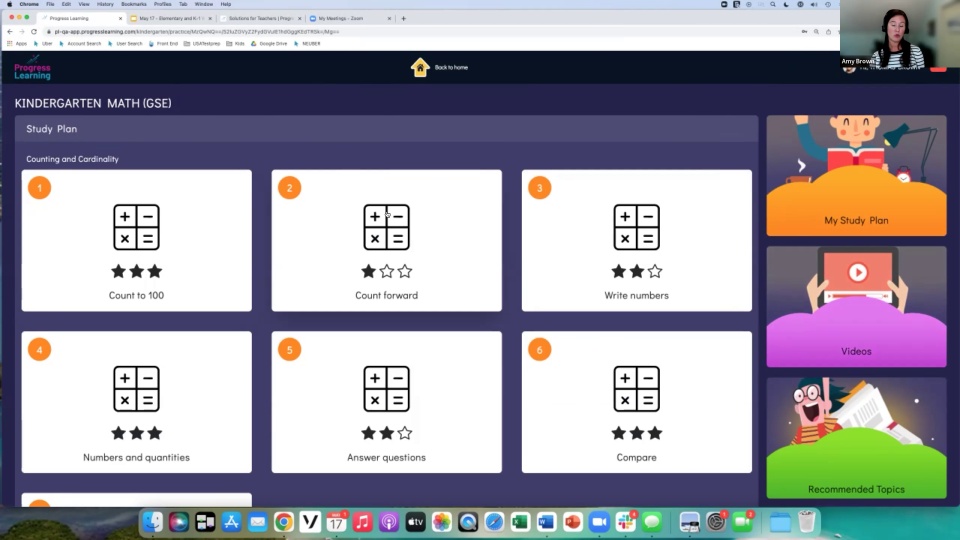Launch Zoom from the dock
This screenshot has width=960, height=540.
pos(599,522)
